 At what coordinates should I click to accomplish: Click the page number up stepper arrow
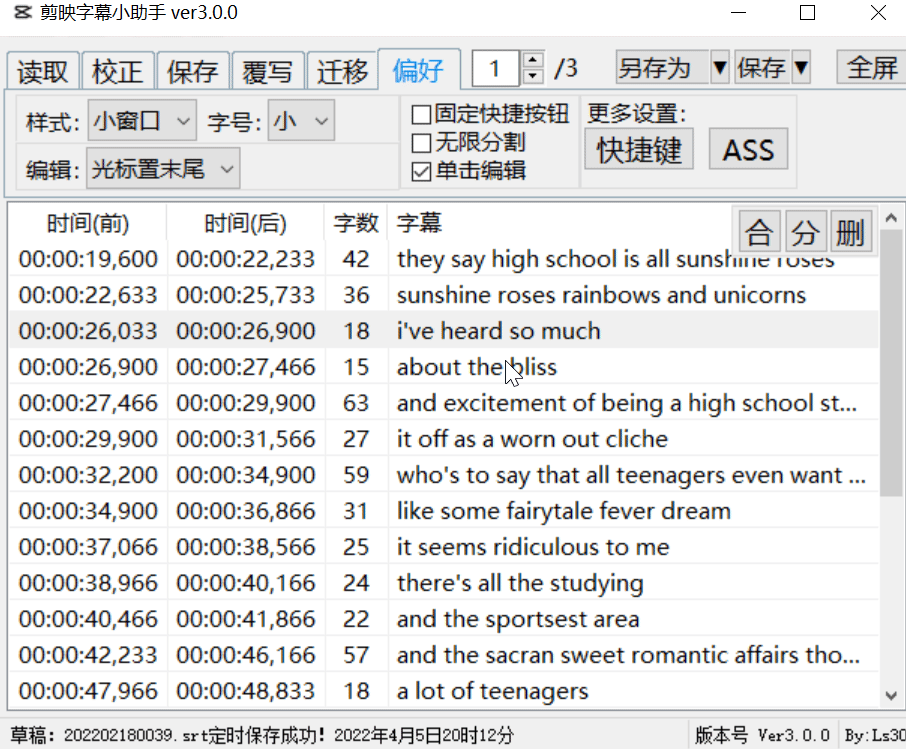[x=531, y=61]
